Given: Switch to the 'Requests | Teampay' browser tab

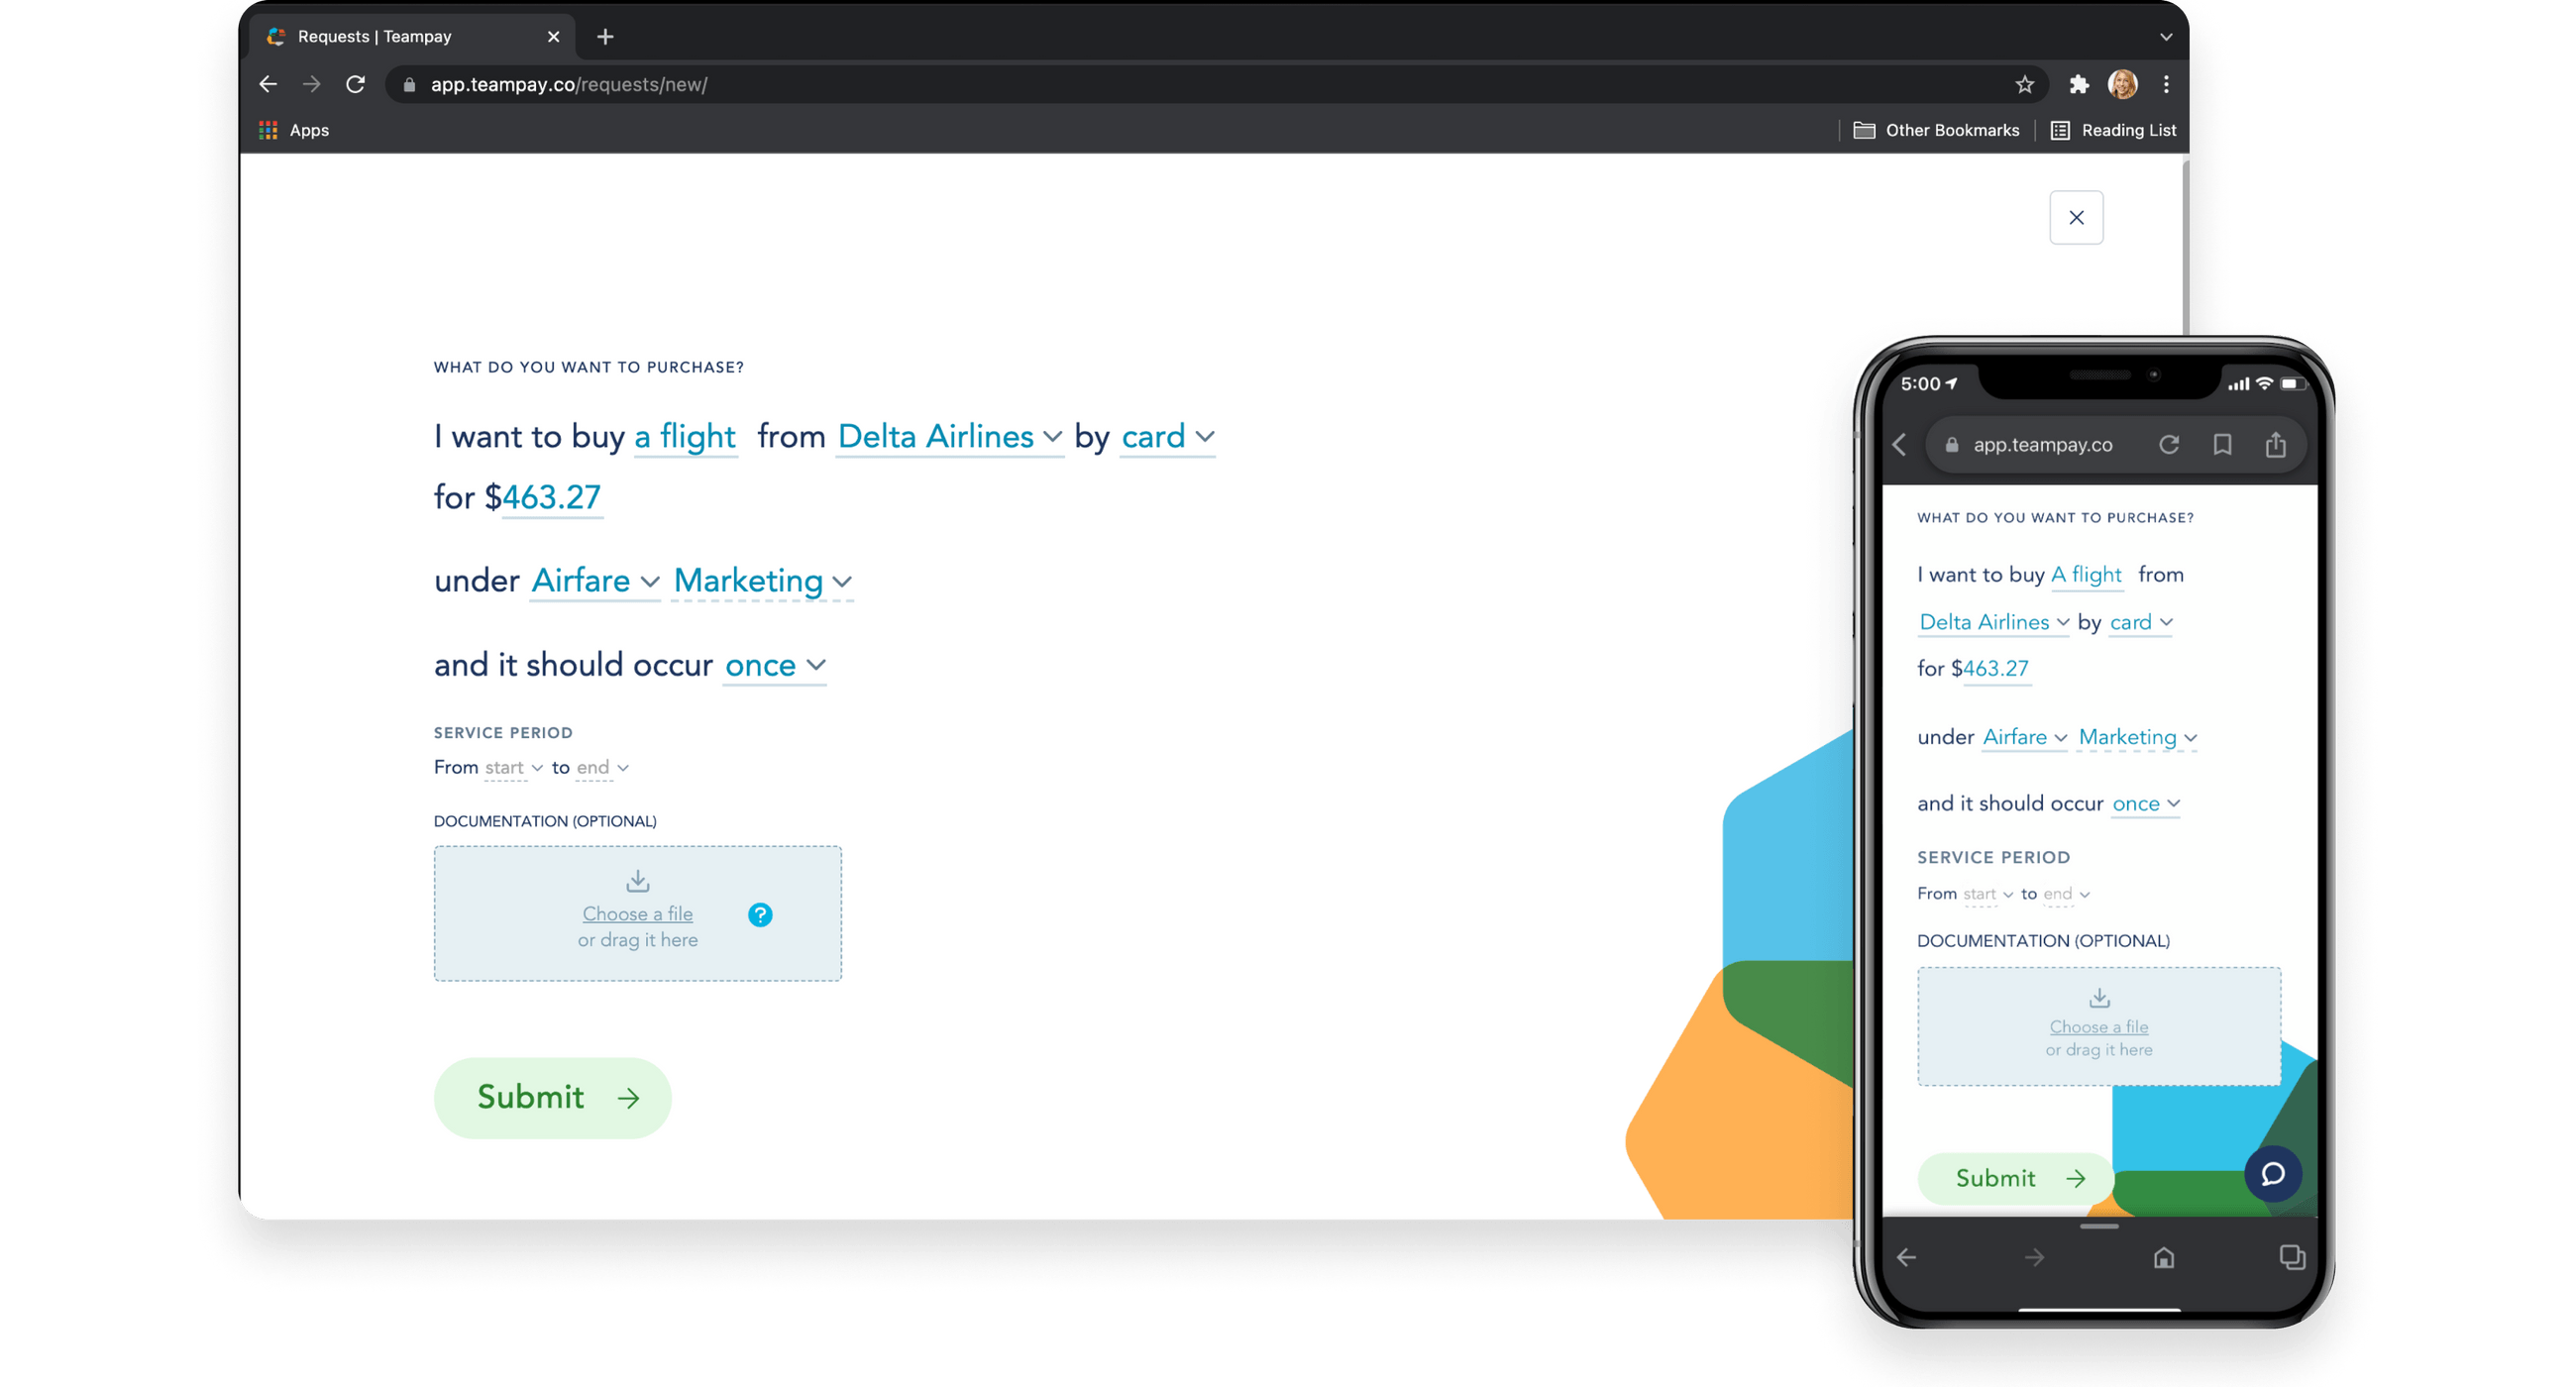Looking at the screenshot, I should click(375, 36).
